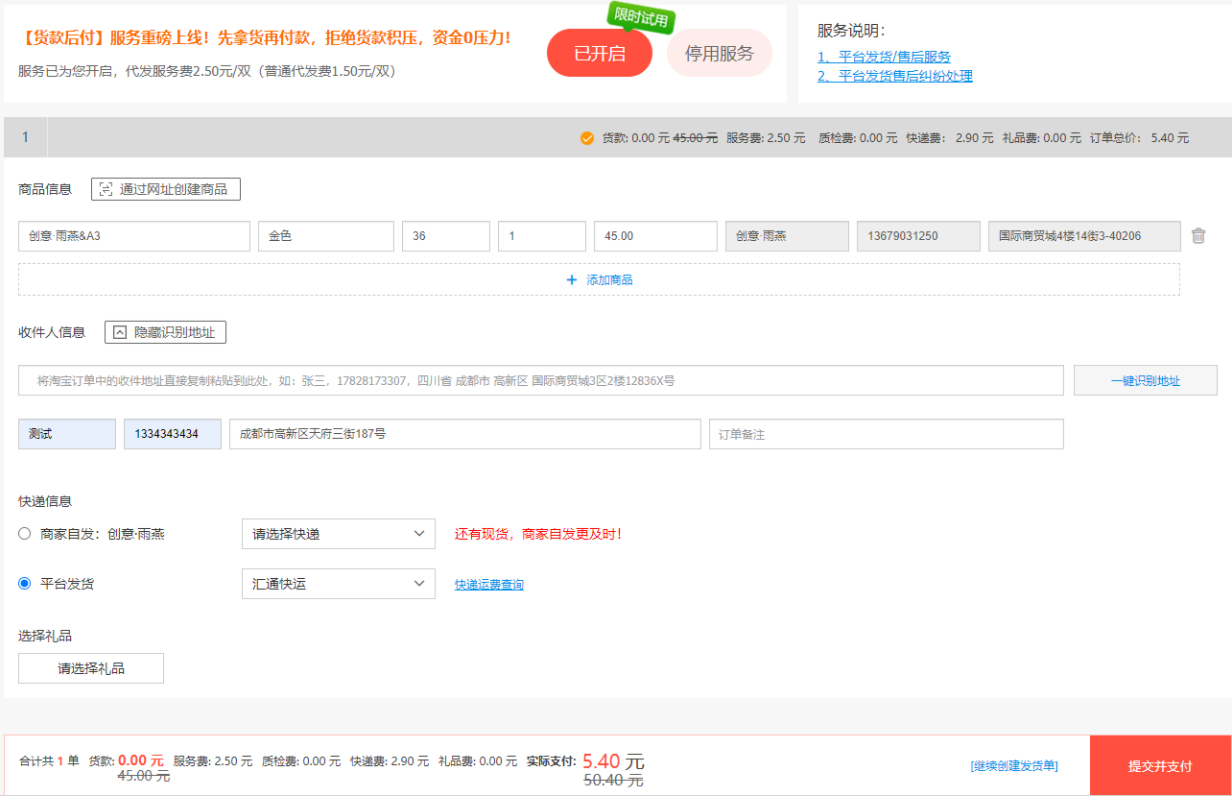This screenshot has height=796, width=1232.
Task: Click 请选择礼品 gift button
Action: (x=91, y=668)
